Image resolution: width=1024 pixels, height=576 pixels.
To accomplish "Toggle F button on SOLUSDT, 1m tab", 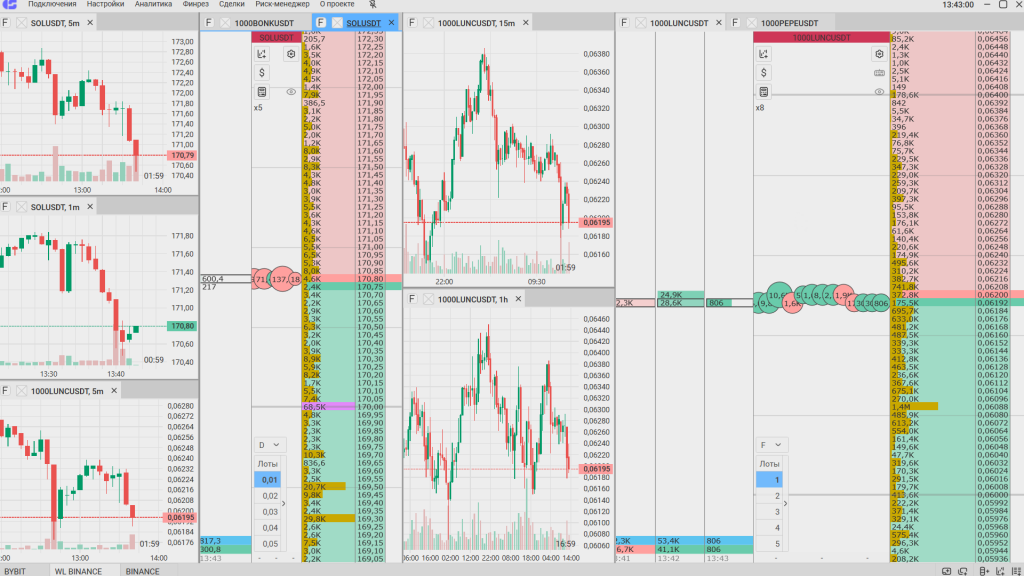I will [5, 207].
